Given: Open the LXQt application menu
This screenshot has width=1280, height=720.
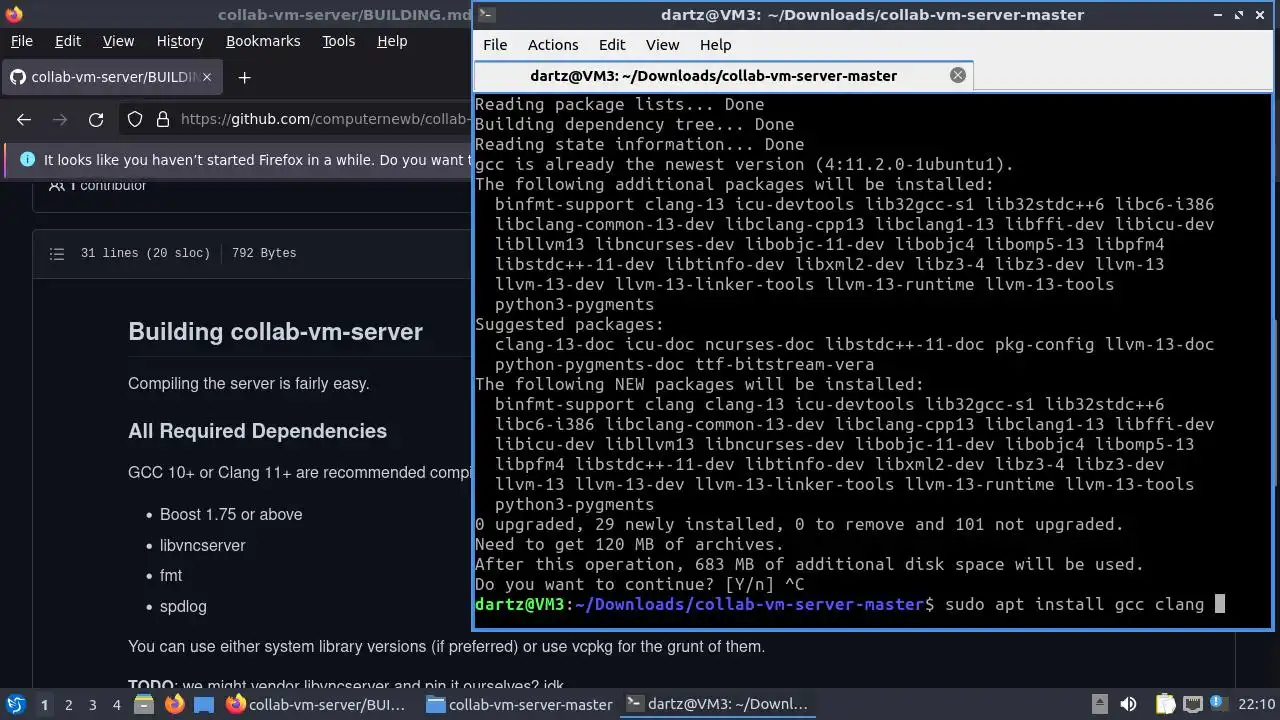Looking at the screenshot, I should [x=16, y=704].
